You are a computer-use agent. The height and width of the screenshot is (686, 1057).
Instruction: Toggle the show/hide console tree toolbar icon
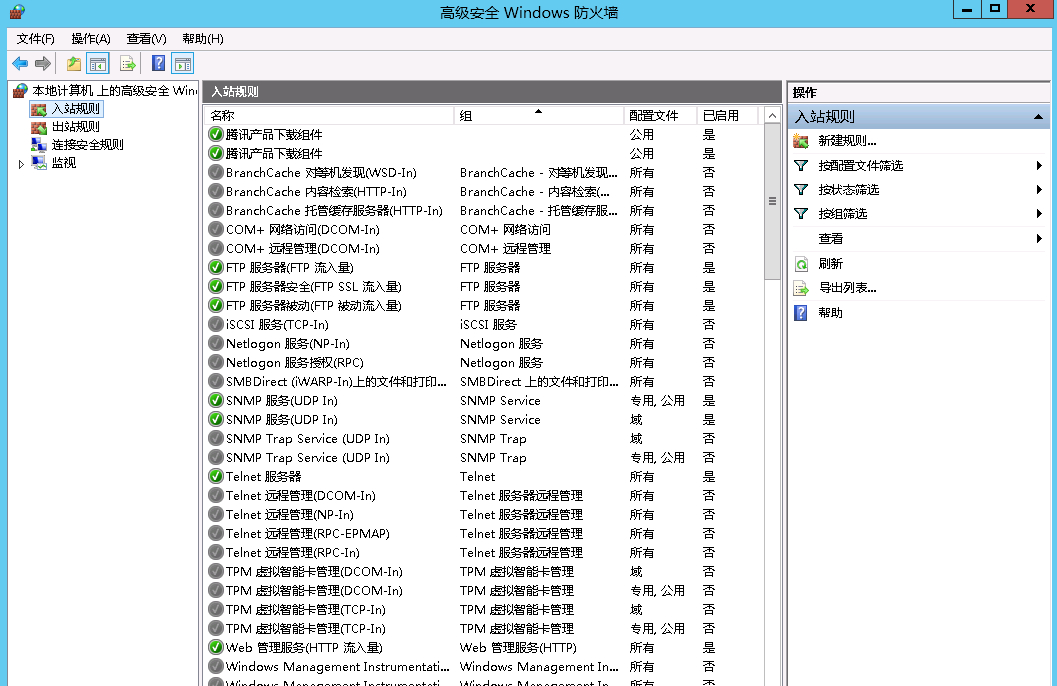98,64
